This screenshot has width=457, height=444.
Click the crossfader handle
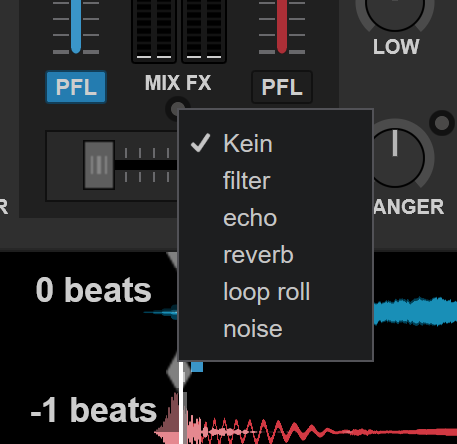99,165
